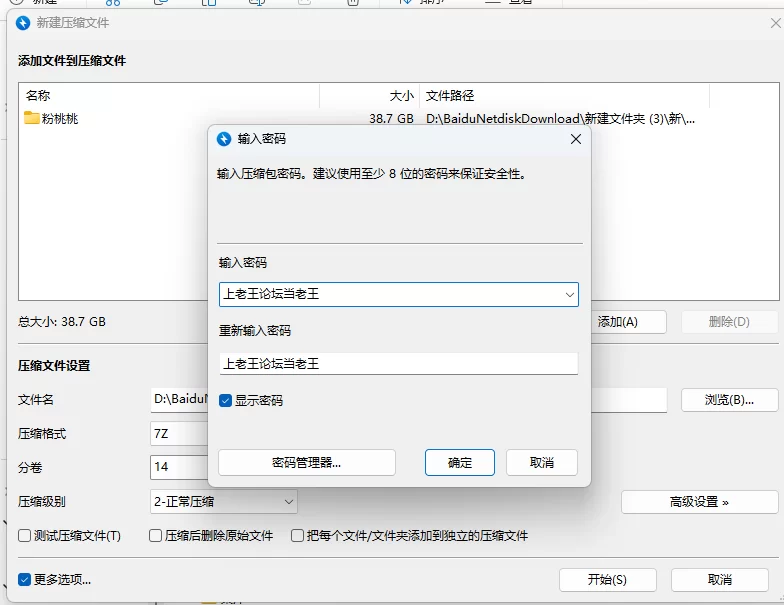Click the 大小 column header
The height and width of the screenshot is (605, 784).
tap(370, 96)
